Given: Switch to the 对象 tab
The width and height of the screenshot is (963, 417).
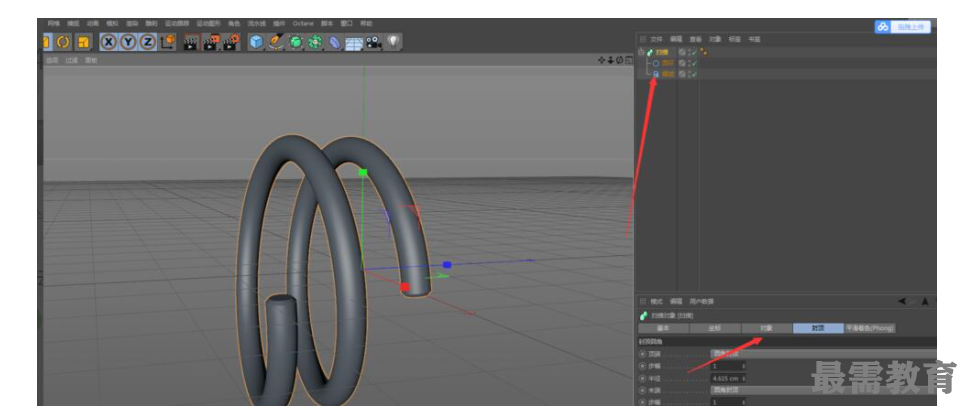Looking at the screenshot, I should (766, 329).
